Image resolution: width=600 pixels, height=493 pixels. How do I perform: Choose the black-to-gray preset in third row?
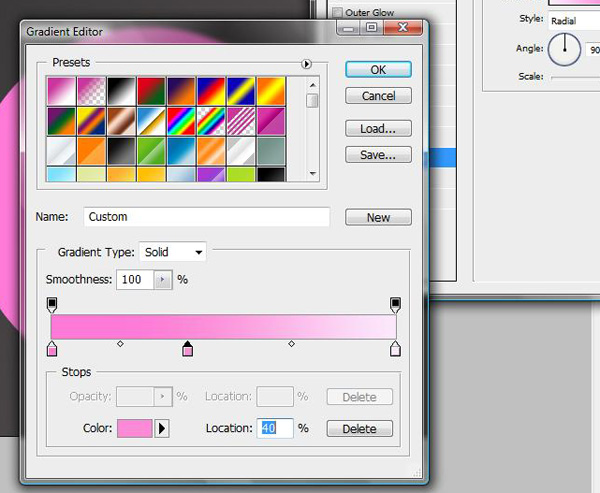pos(121,151)
